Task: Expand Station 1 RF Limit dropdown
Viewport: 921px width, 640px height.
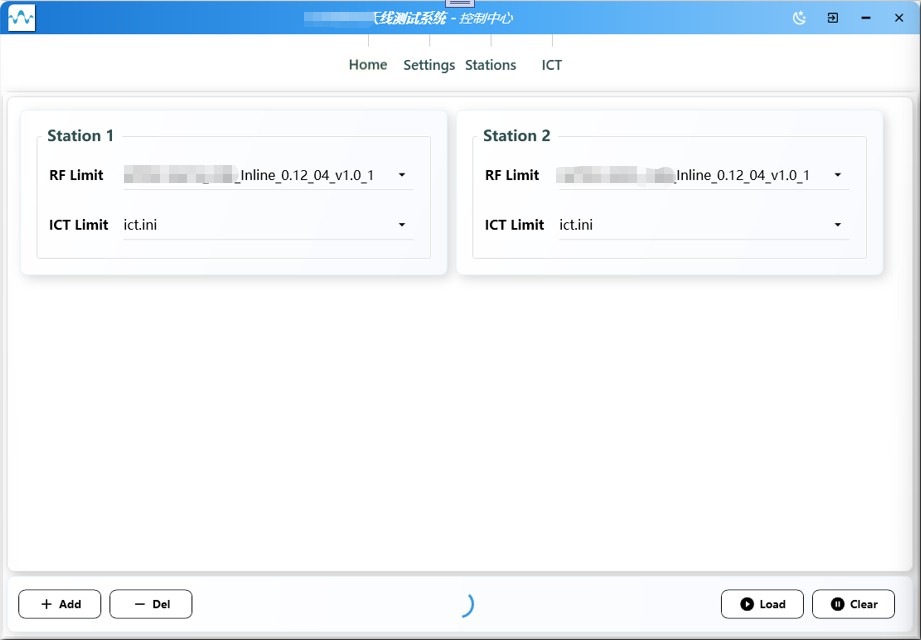Action: coord(402,175)
